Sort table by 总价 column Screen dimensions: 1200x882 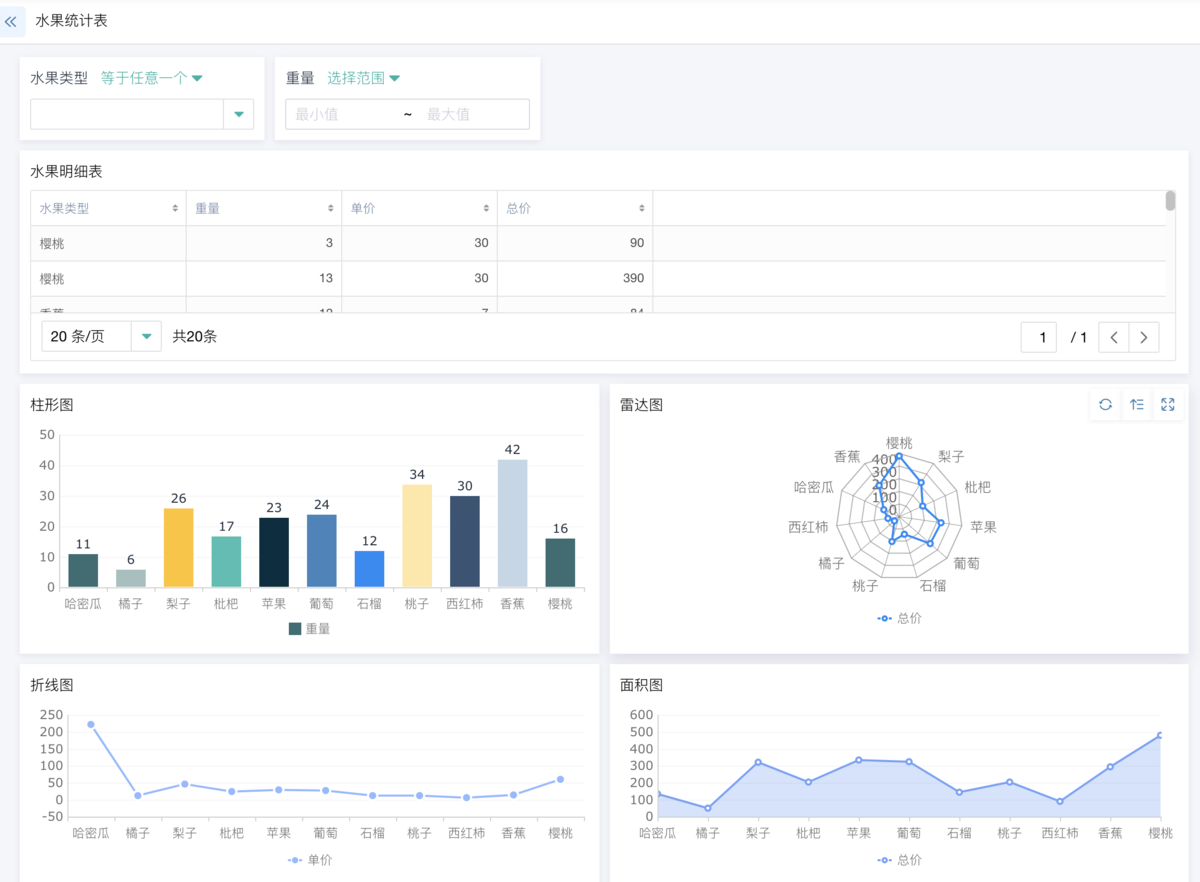642,208
